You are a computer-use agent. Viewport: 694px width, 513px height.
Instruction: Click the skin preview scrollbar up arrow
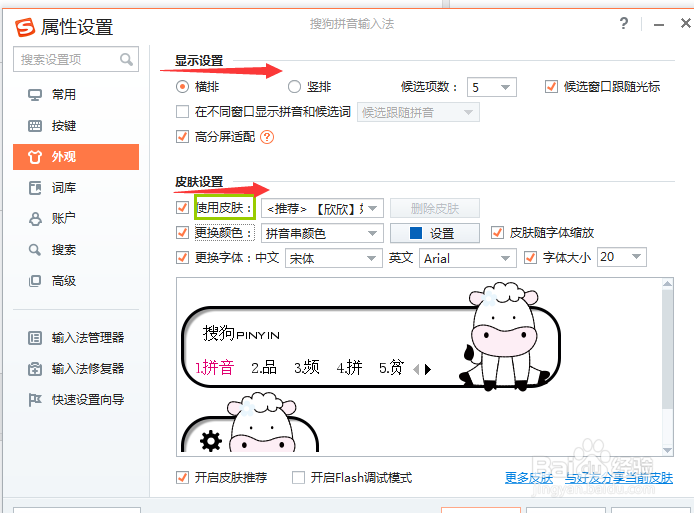point(668,284)
